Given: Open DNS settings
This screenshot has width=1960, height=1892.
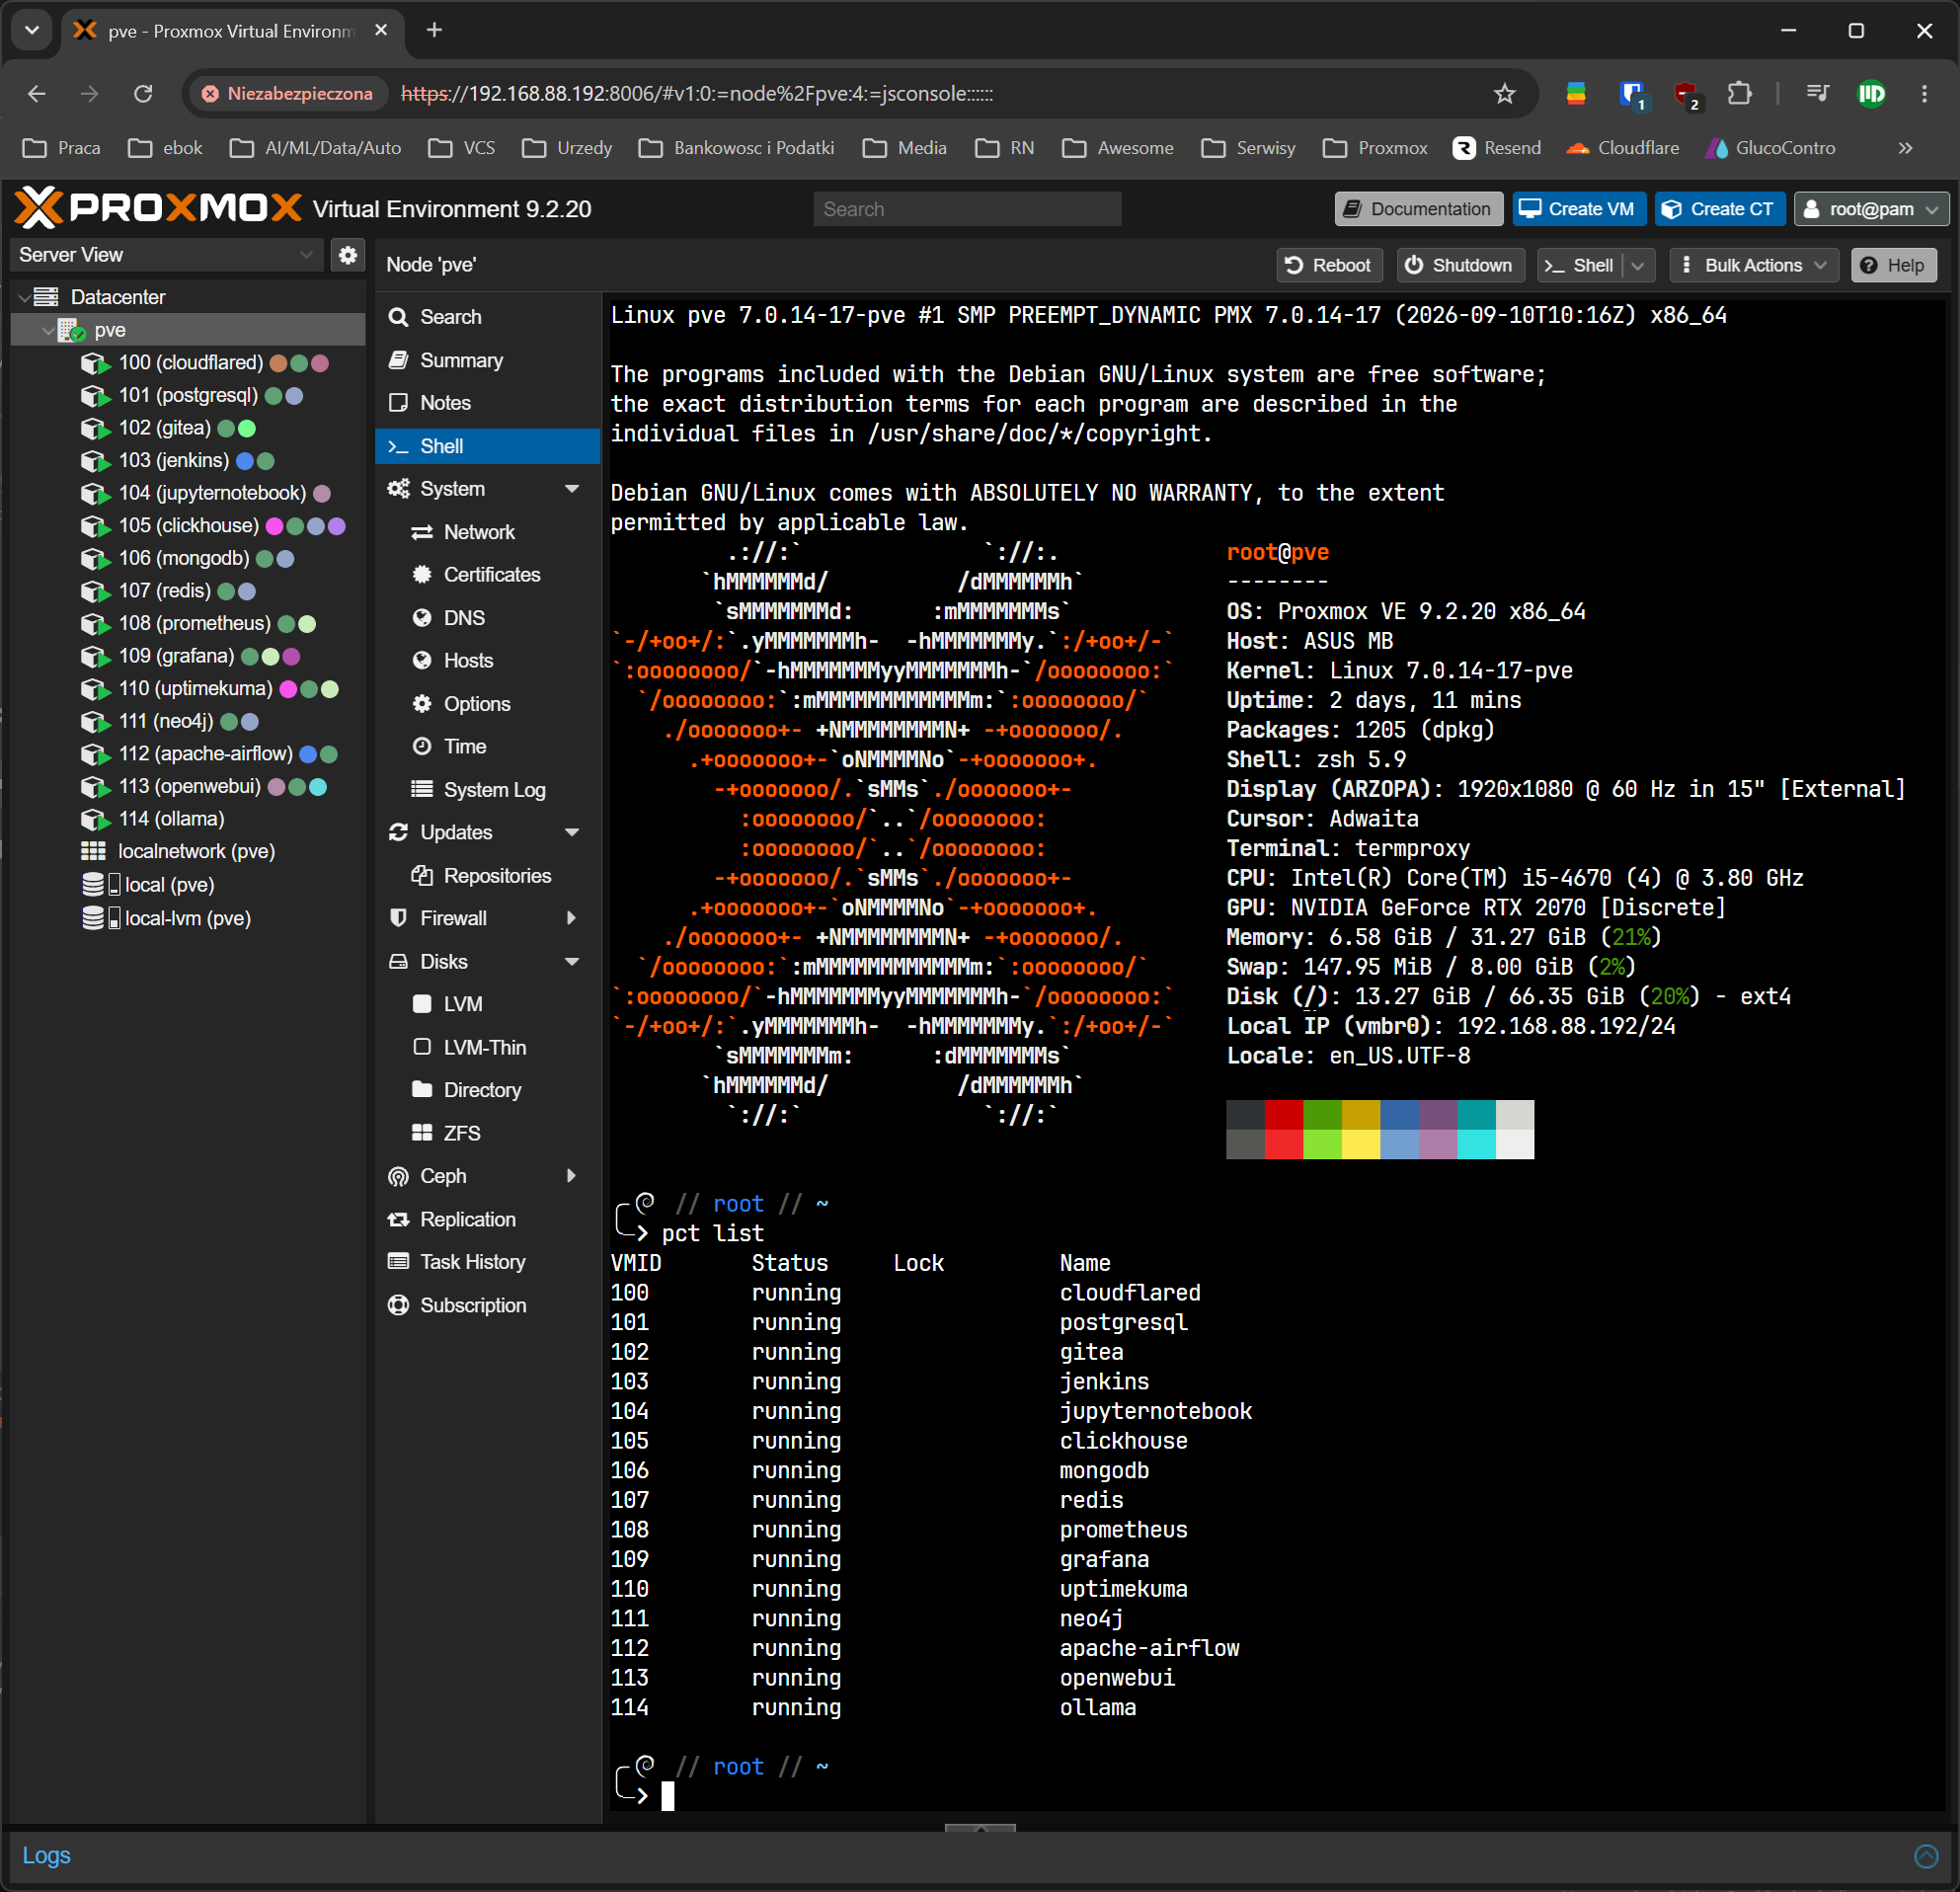Looking at the screenshot, I should 488,618.
